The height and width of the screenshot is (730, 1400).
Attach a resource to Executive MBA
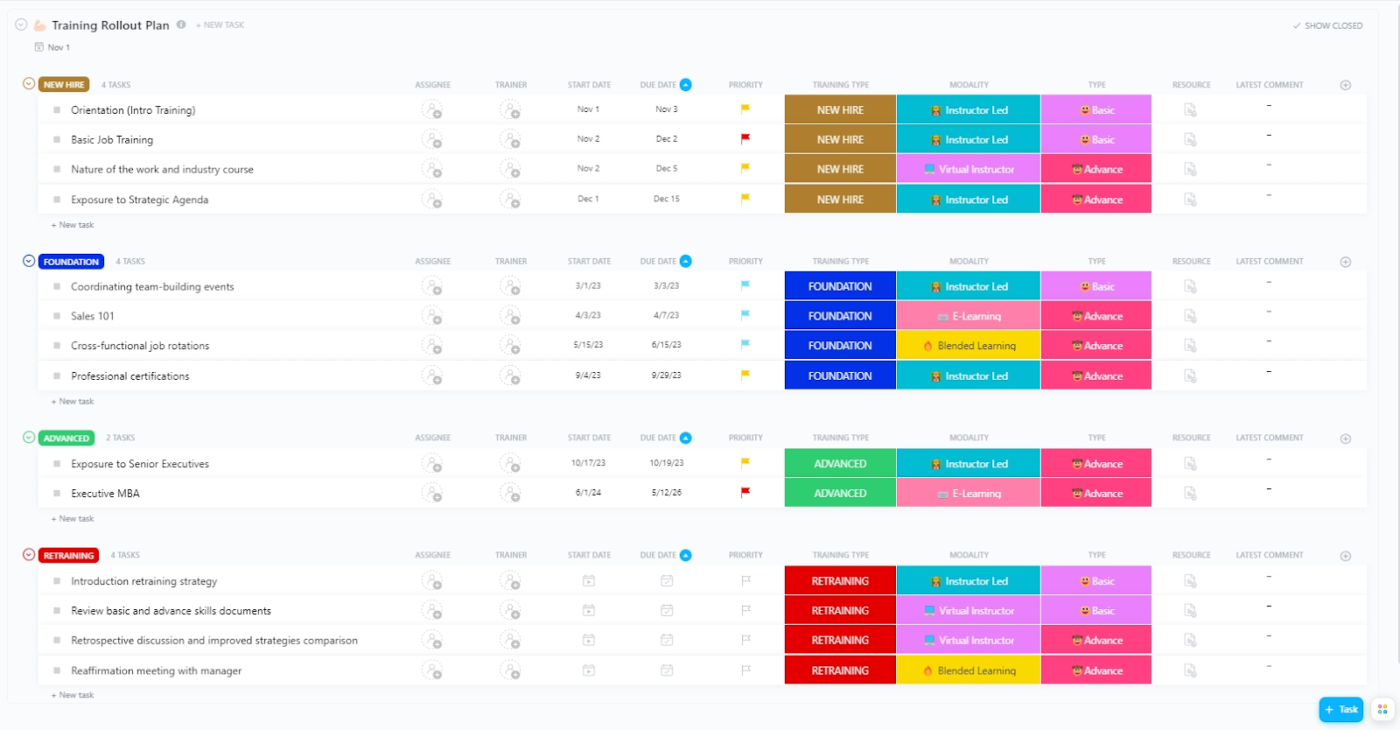point(1189,492)
